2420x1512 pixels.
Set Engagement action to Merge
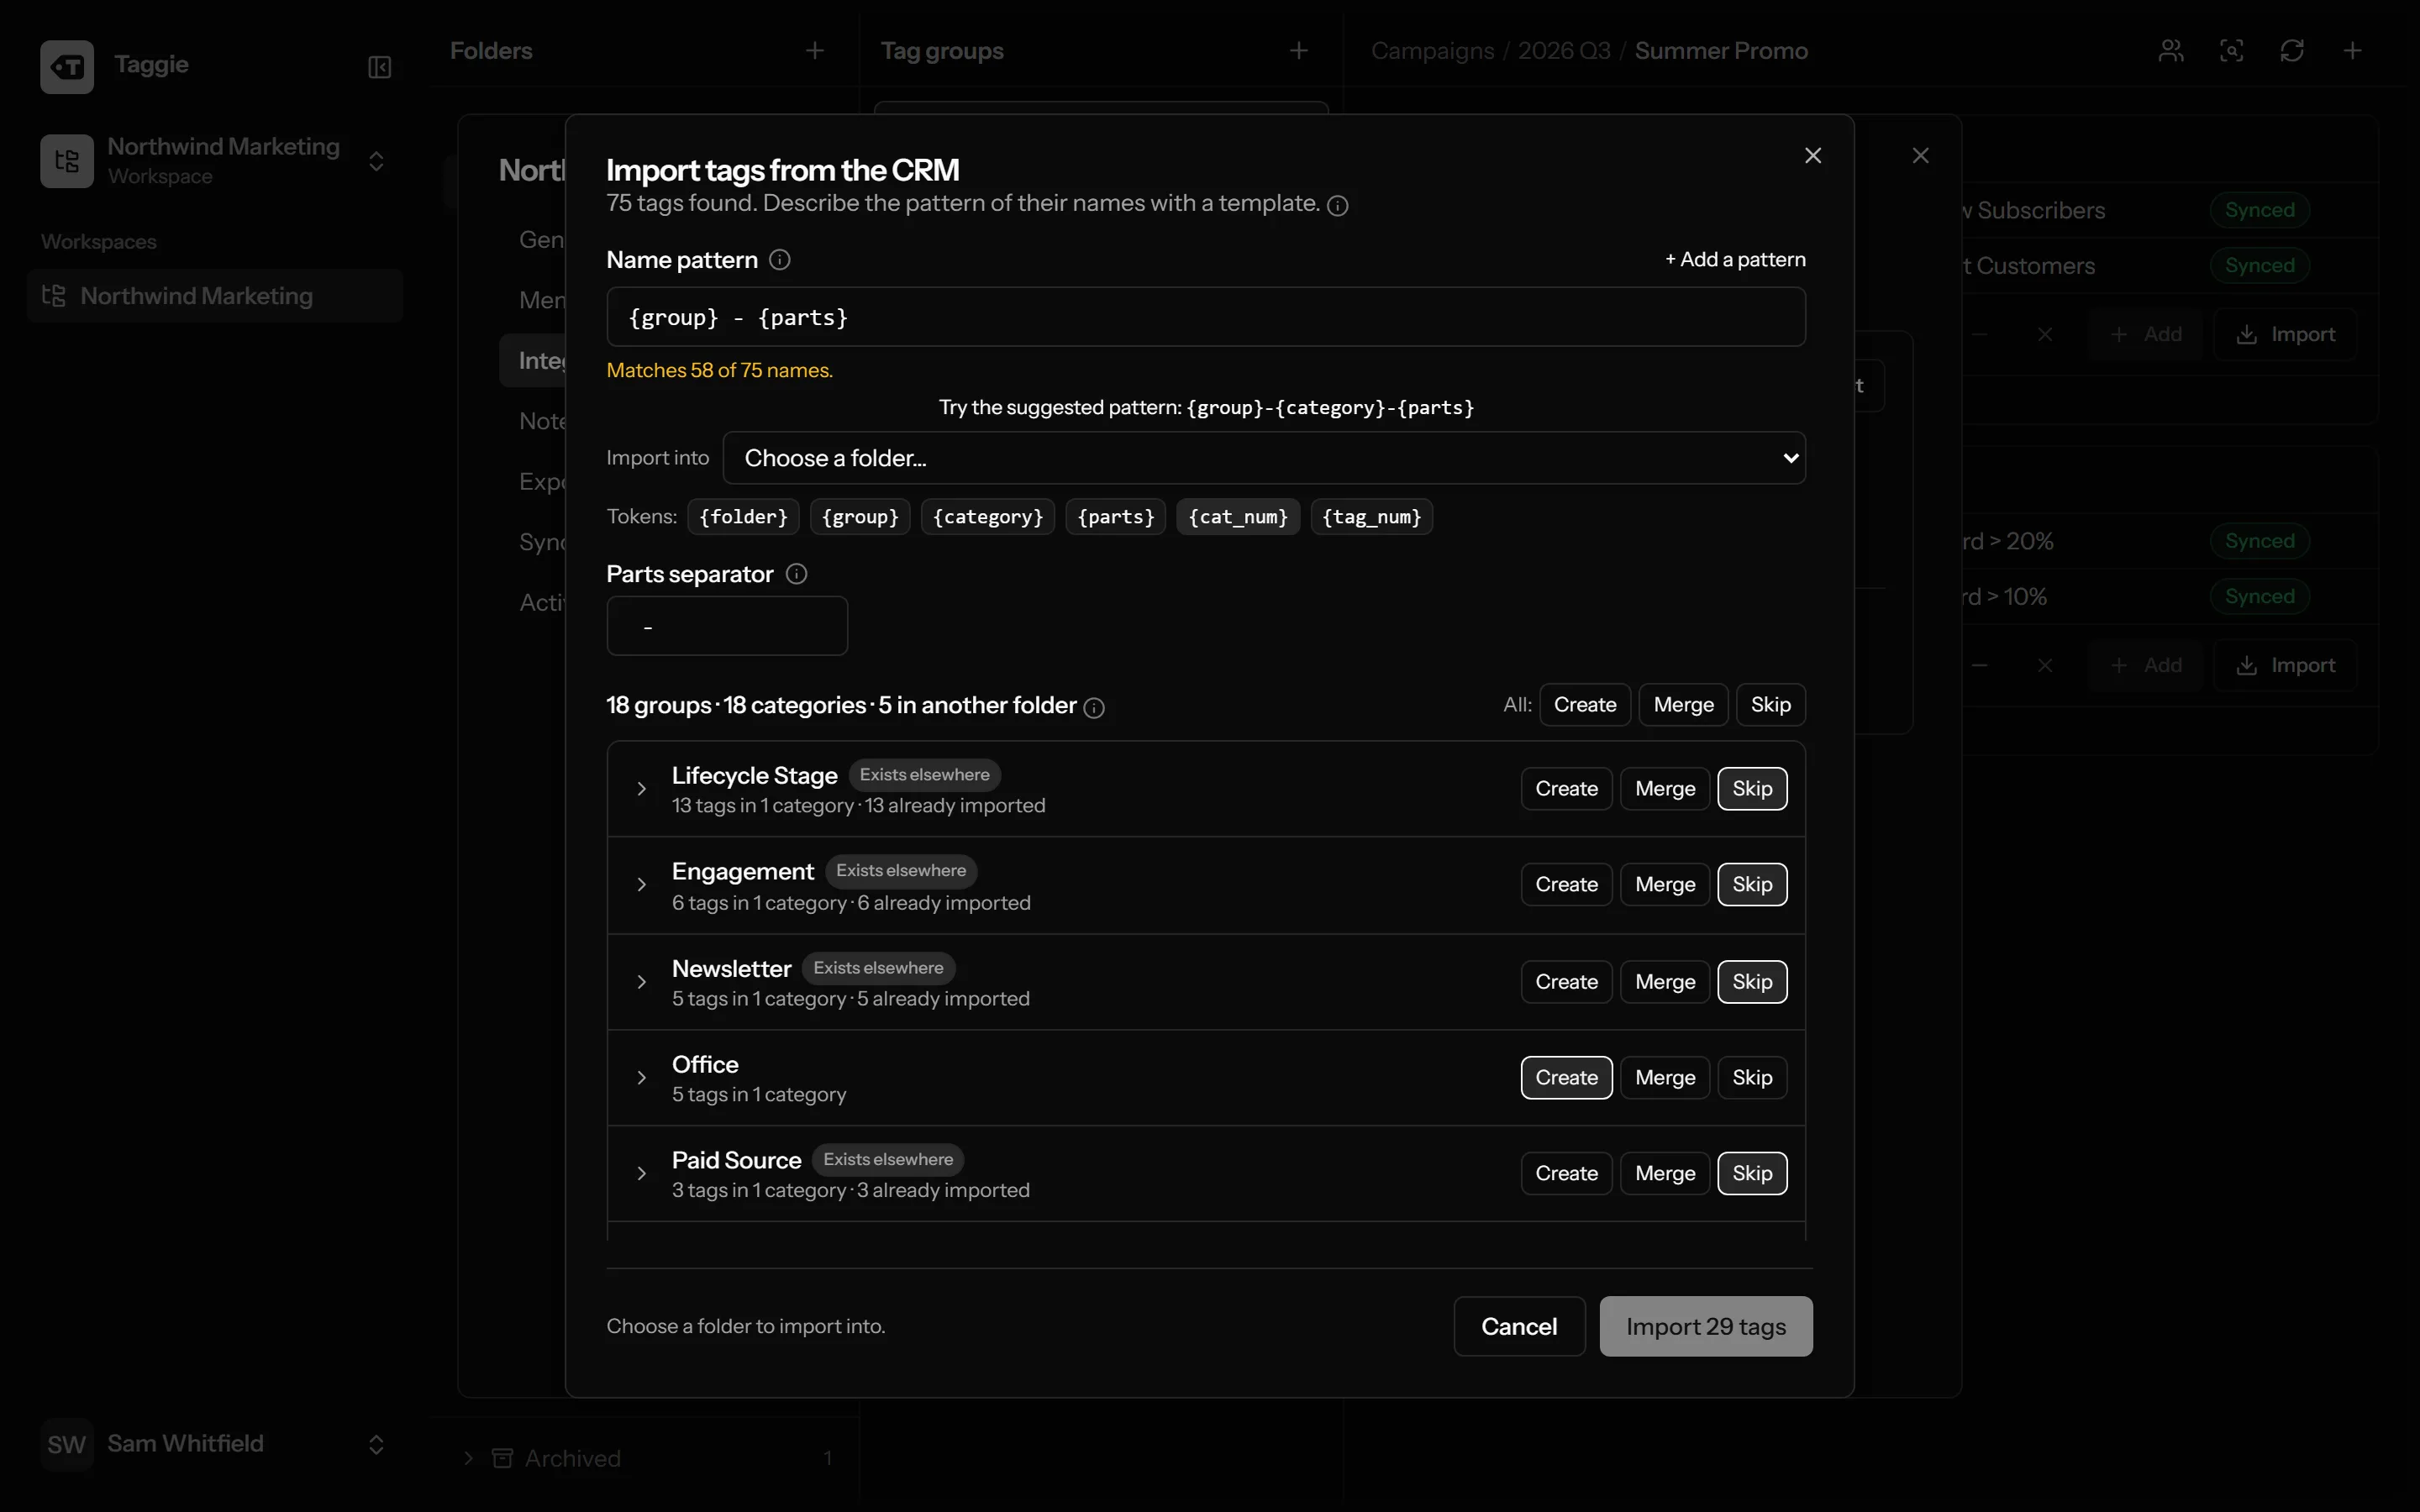[x=1665, y=885]
